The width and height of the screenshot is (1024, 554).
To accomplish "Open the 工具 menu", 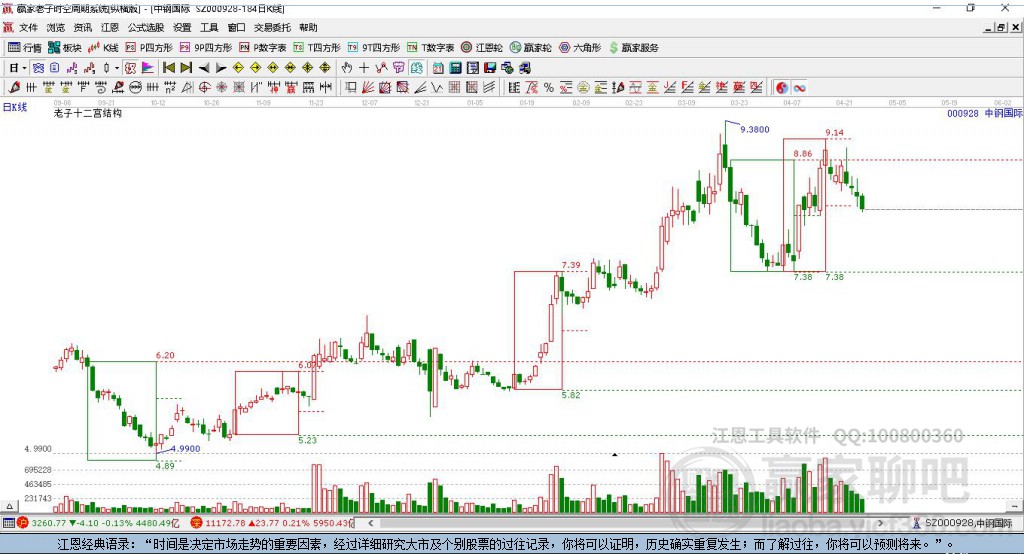I will [x=209, y=27].
